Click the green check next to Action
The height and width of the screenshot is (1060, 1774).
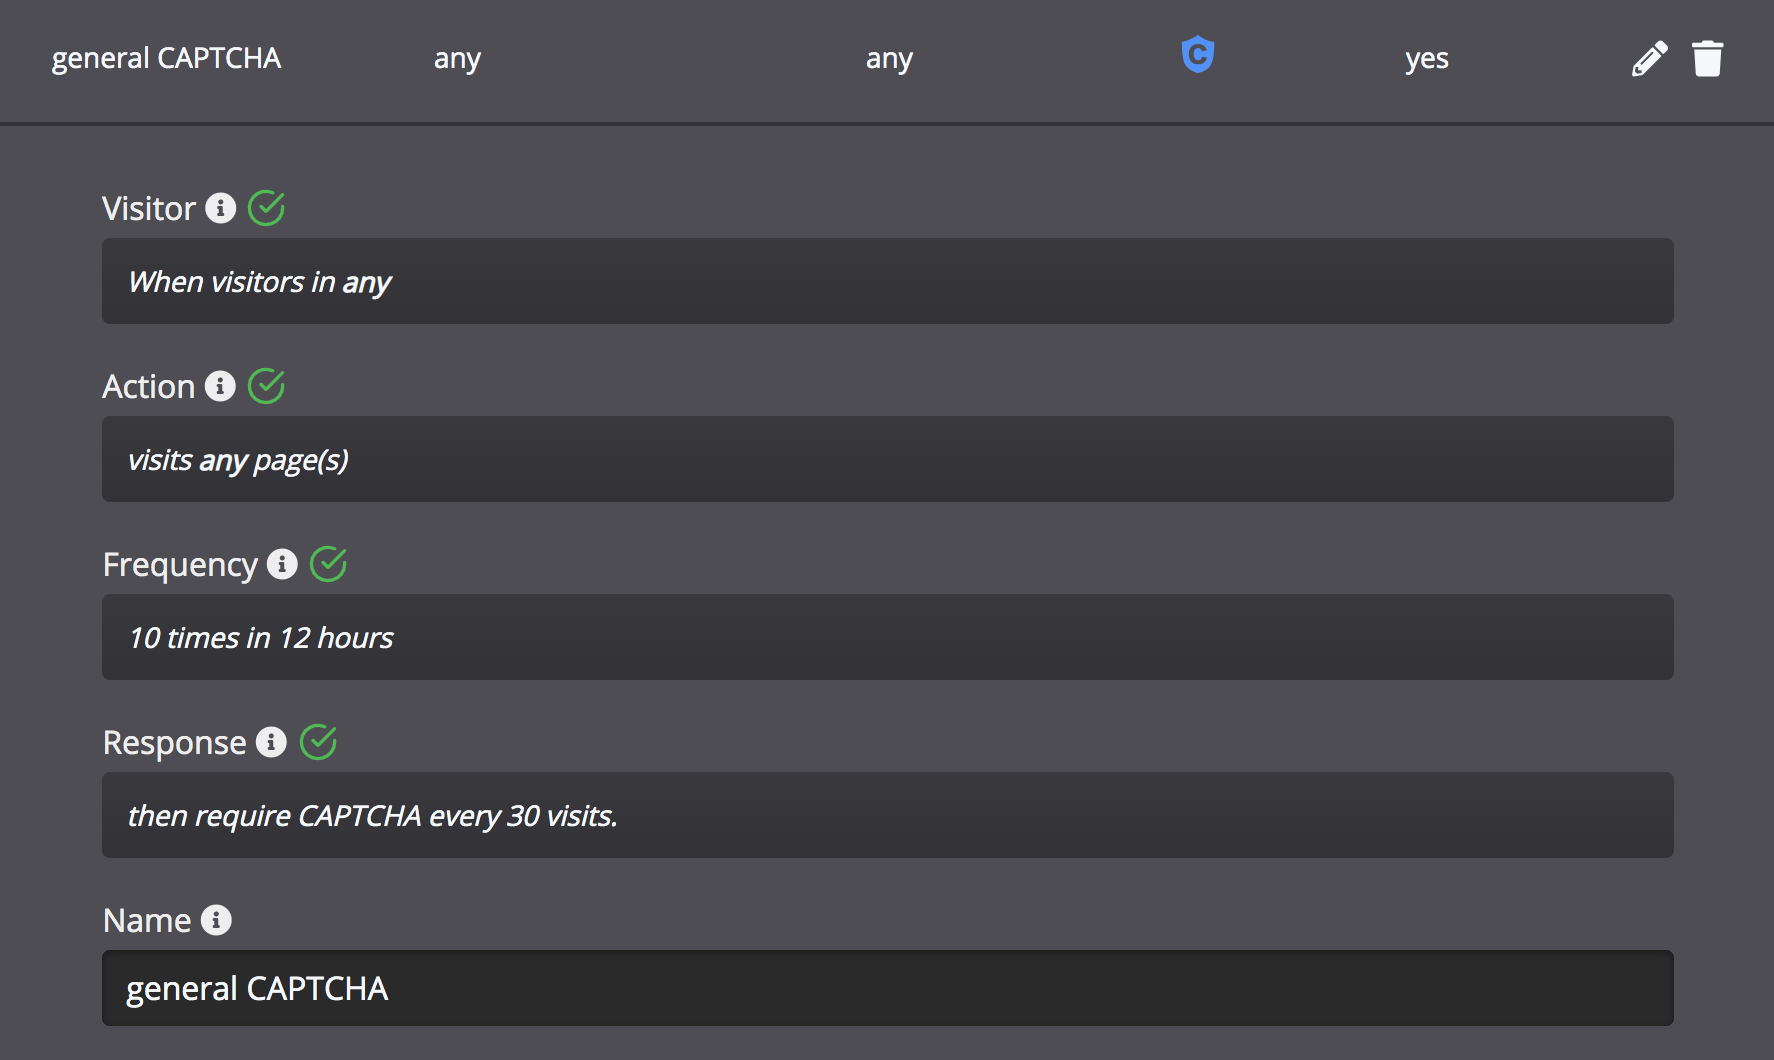click(266, 386)
